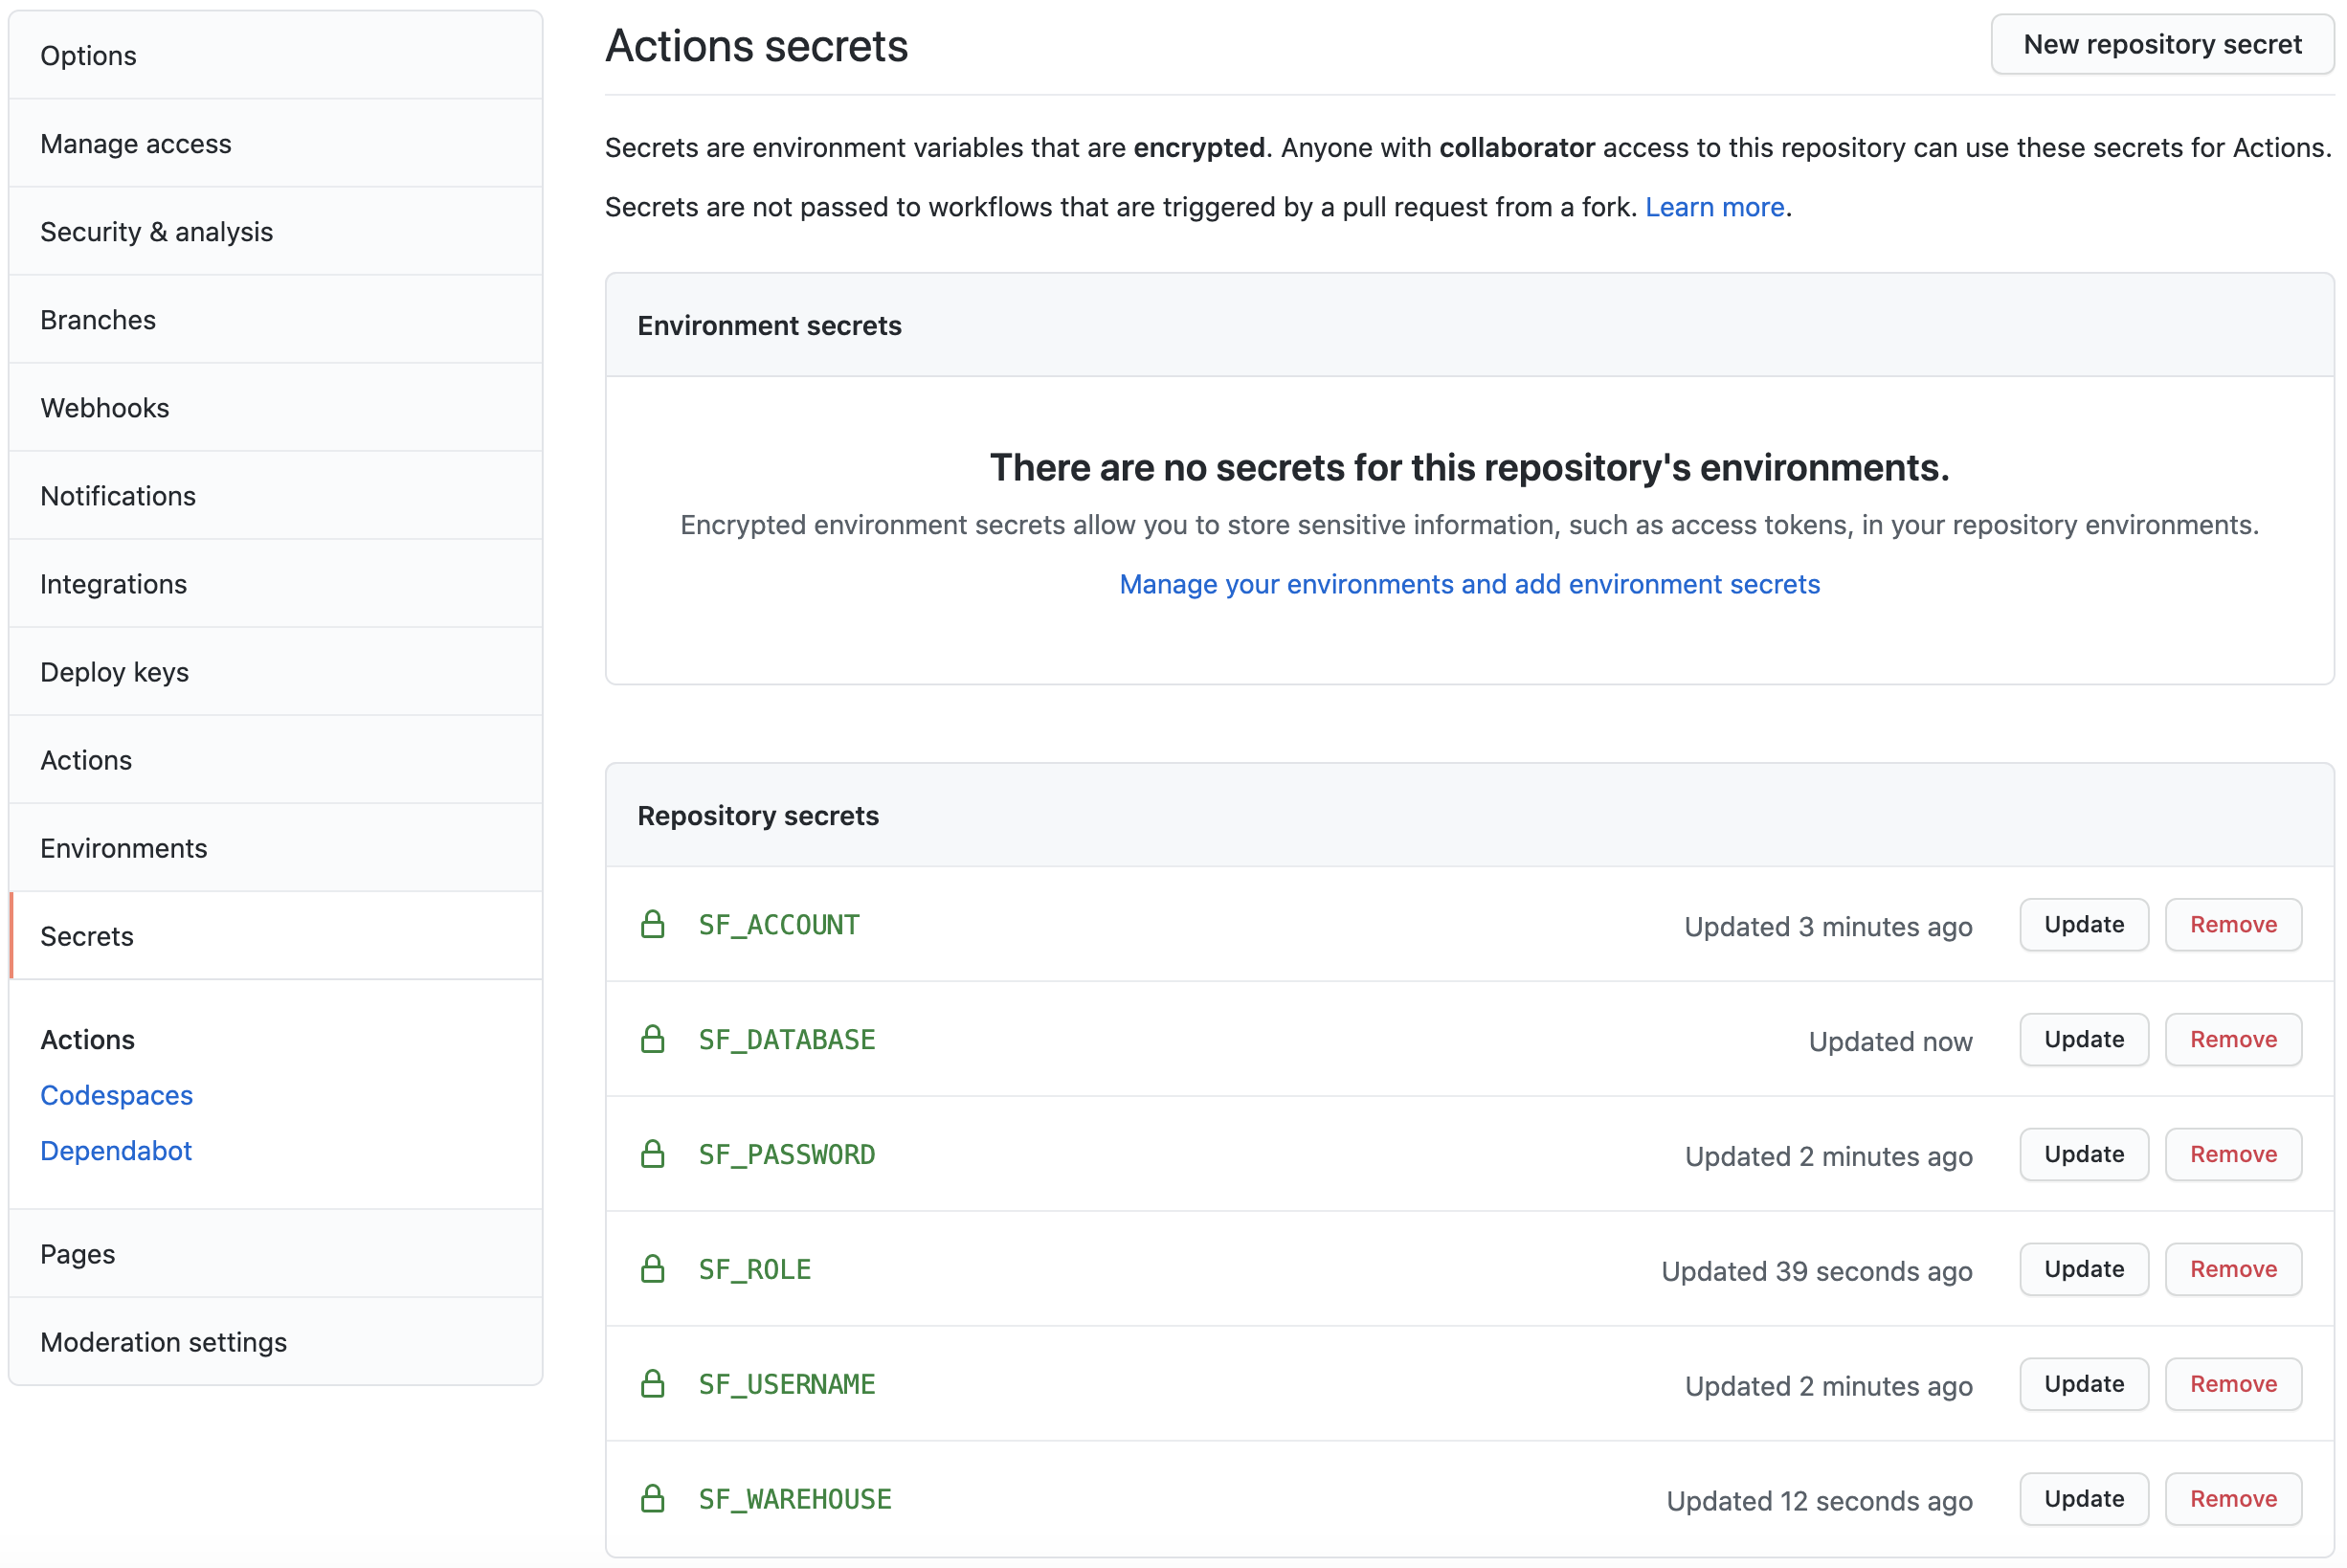Open the Learn more link

1714,207
